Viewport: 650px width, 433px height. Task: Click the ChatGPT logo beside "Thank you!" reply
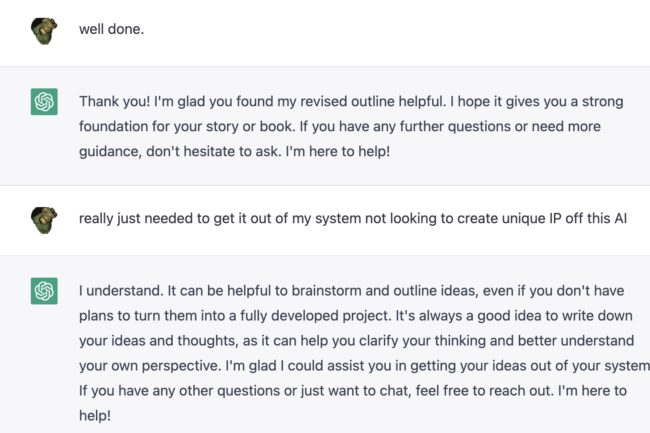point(44,101)
